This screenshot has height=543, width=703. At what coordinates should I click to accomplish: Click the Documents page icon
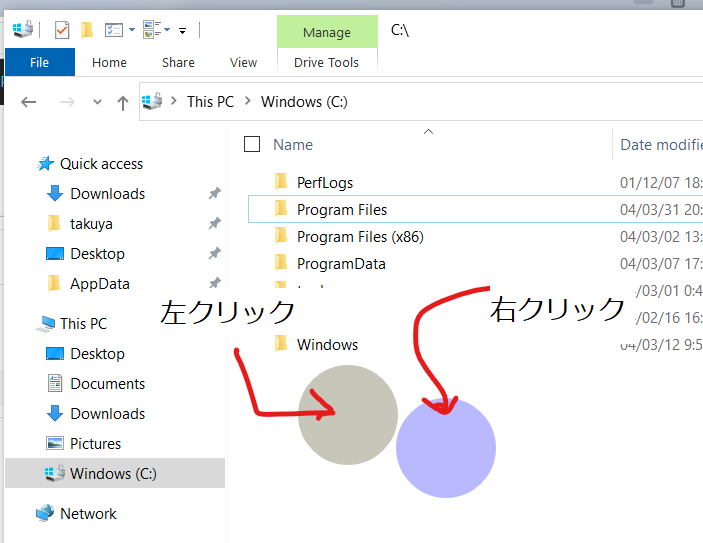pyautogui.click(x=55, y=383)
